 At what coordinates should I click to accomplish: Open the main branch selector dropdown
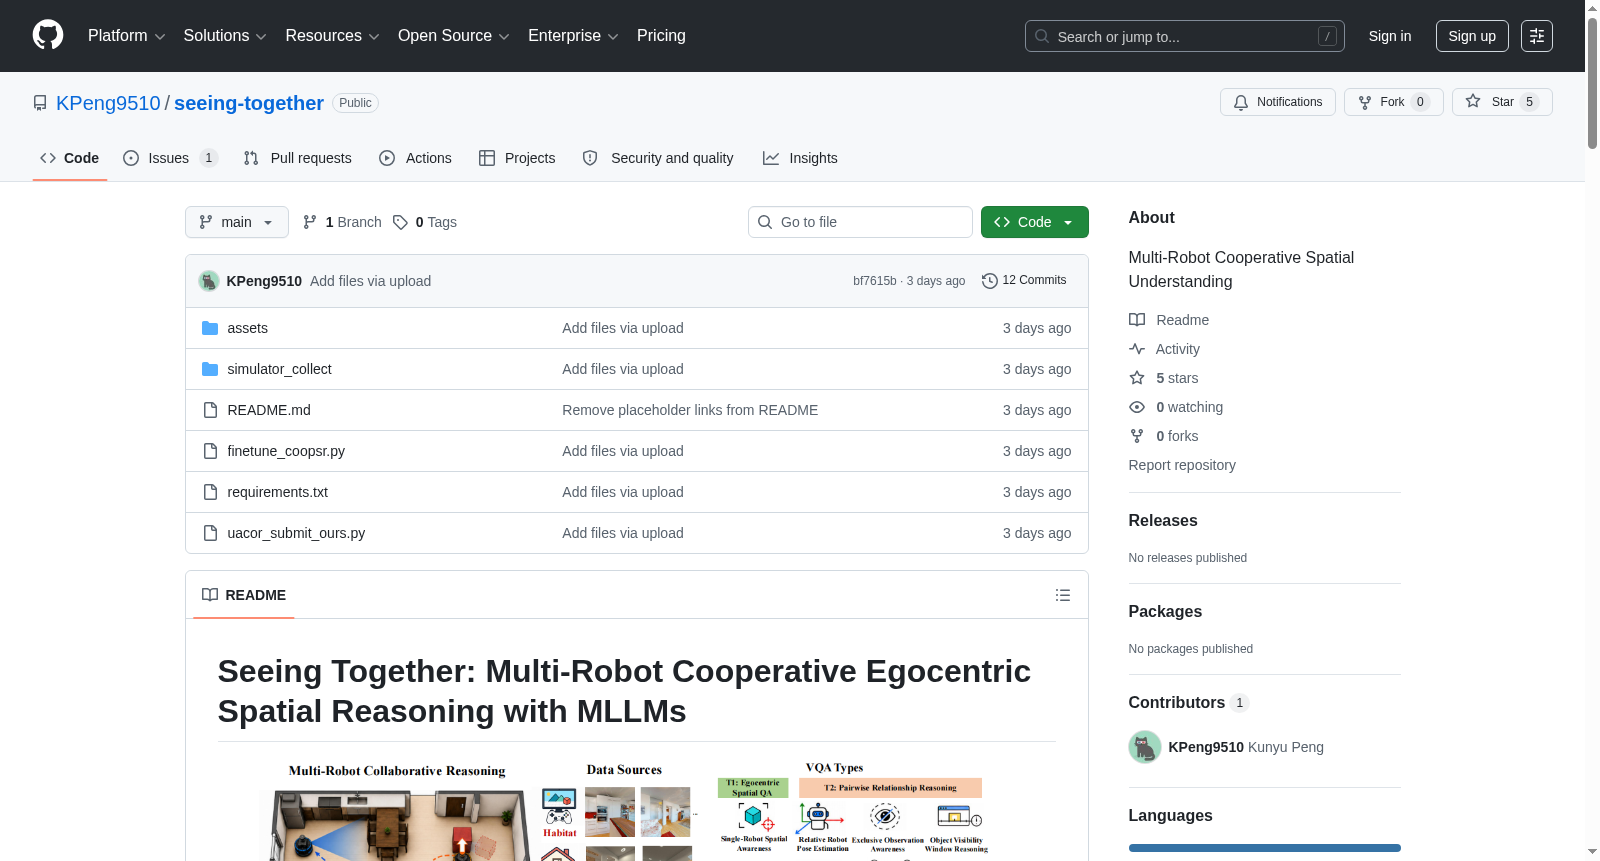point(237,222)
